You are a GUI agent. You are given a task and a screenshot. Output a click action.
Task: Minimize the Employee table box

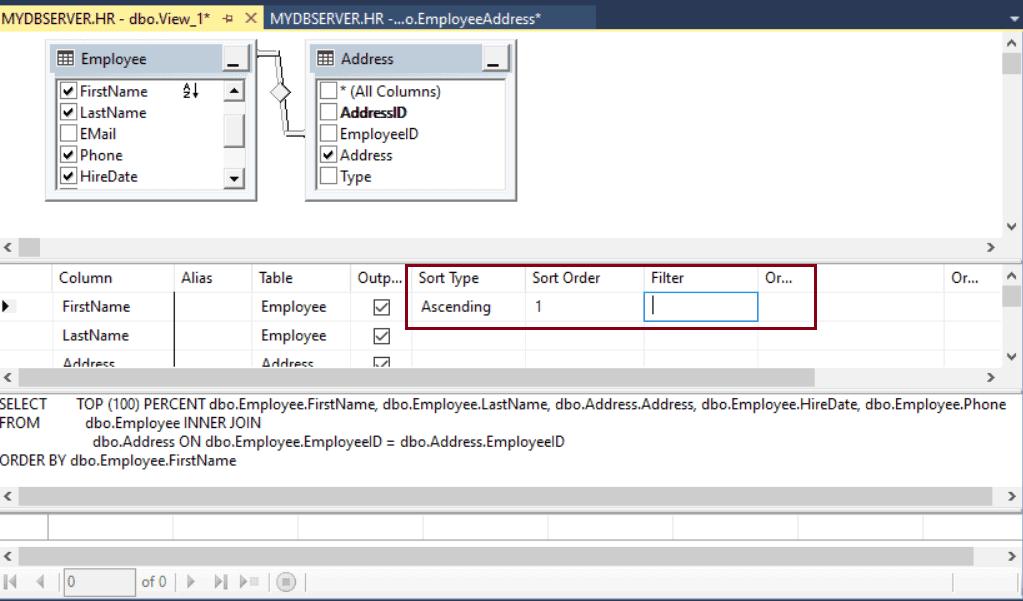(x=233, y=59)
